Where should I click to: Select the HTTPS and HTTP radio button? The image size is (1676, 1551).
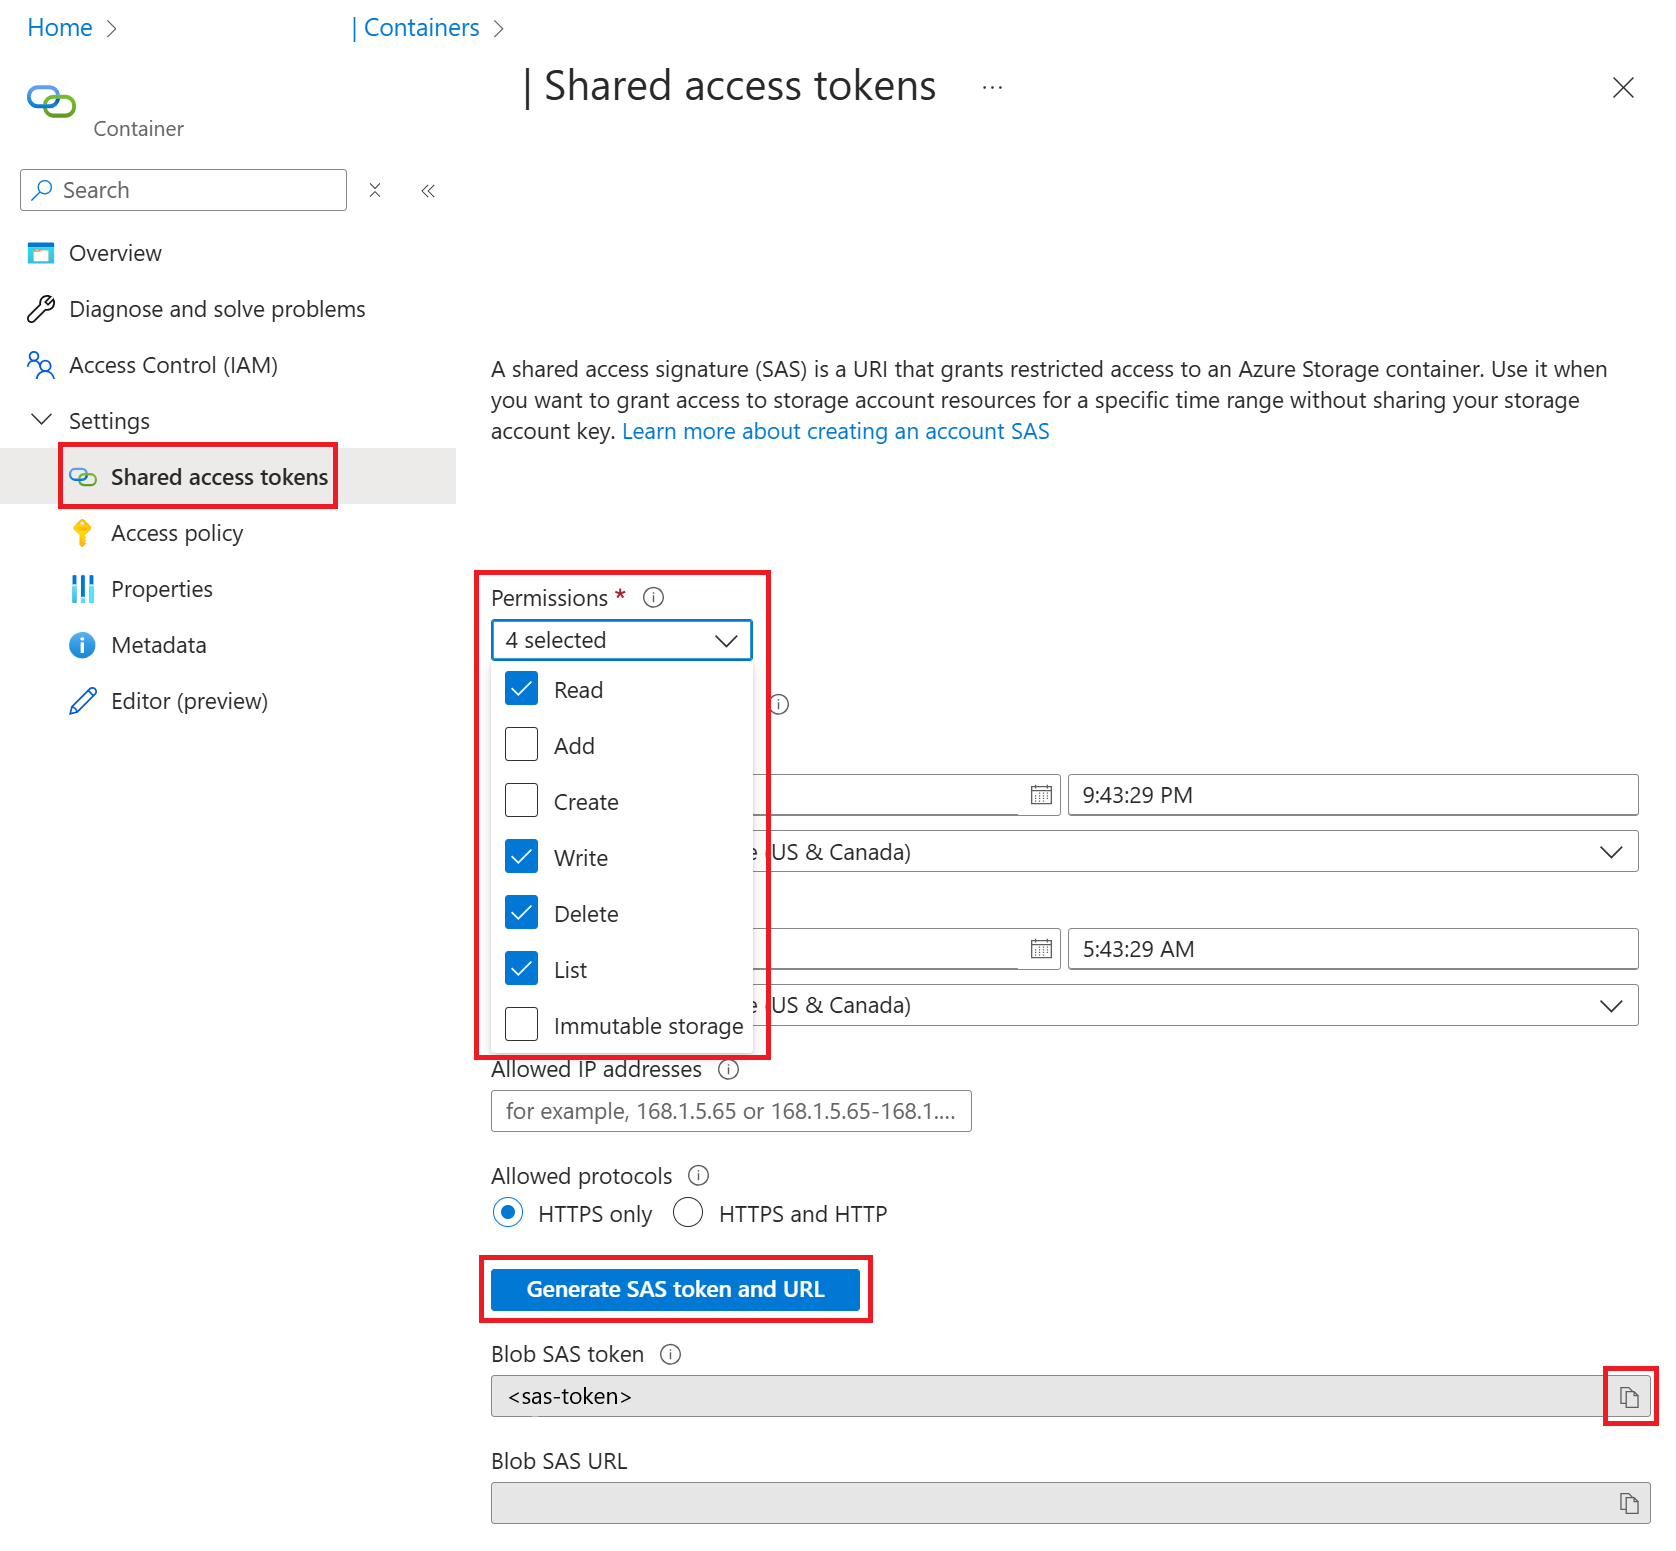(688, 1213)
